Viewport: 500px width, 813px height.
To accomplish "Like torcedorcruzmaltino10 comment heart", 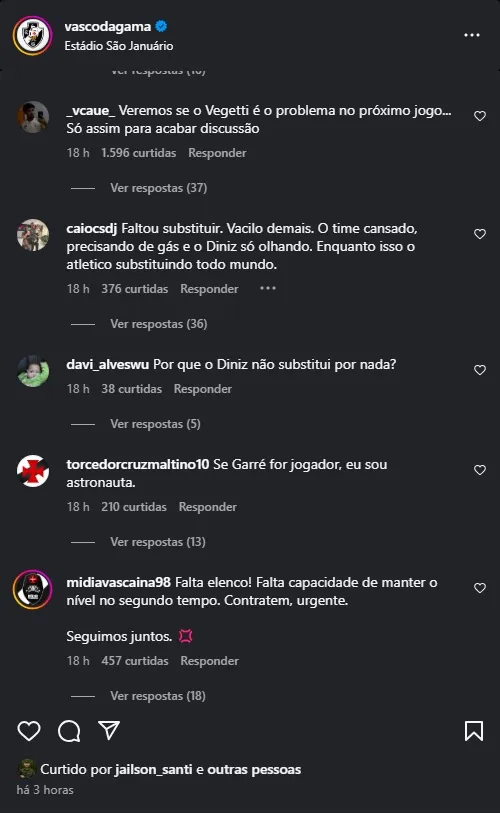I will tap(480, 470).
